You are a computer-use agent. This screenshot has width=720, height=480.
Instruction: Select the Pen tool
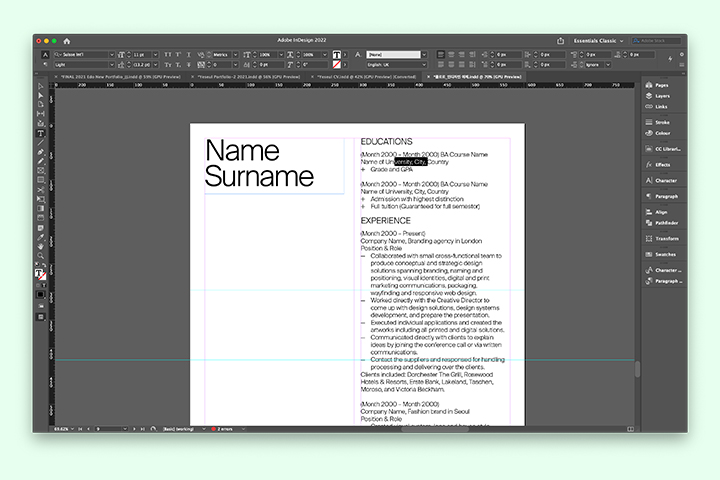click(40, 152)
